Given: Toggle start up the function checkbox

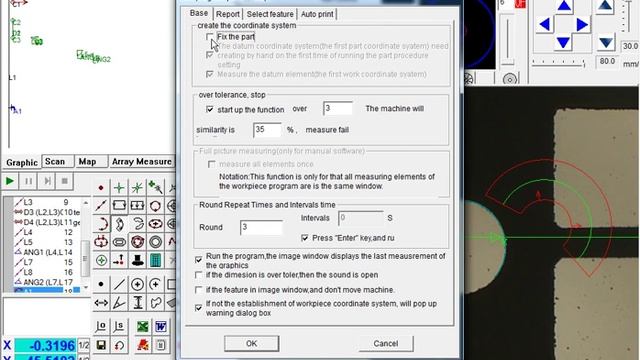Looking at the screenshot, I should coord(209,109).
